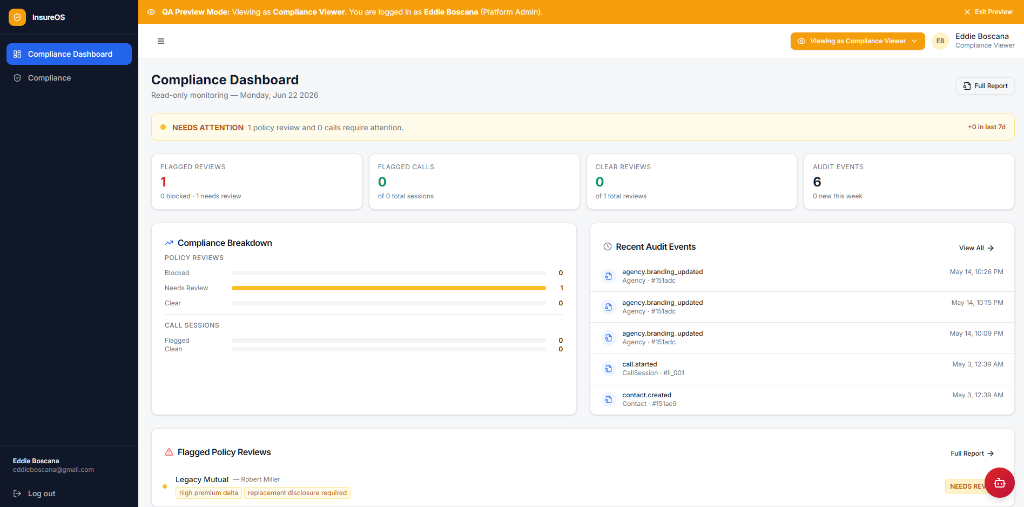Image resolution: width=1024 pixels, height=507 pixels.
Task: Click Full Report link in Flagged Policy Reviews
Action: [x=972, y=453]
